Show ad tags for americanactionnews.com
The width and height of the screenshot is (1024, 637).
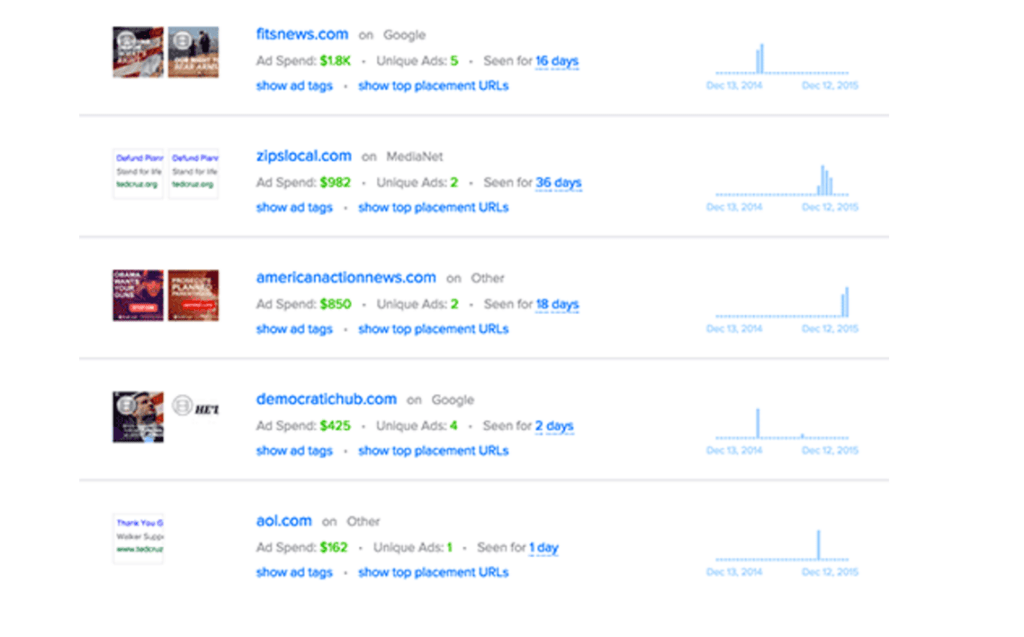click(x=294, y=329)
